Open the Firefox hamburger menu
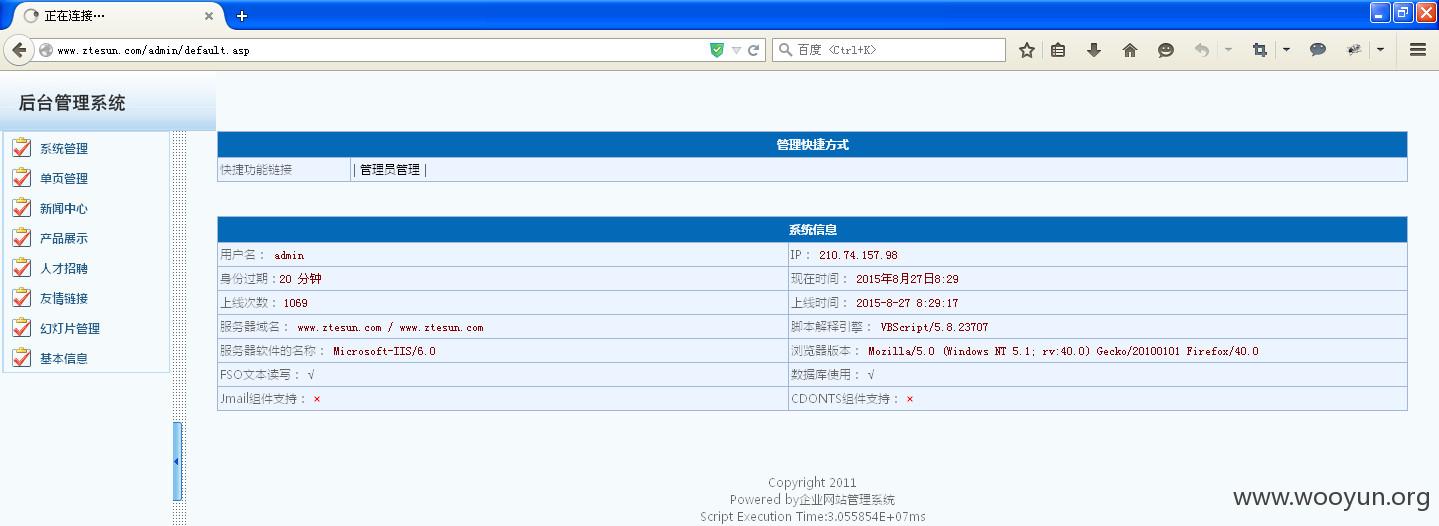Image resolution: width=1439 pixels, height=526 pixels. tap(1417, 50)
